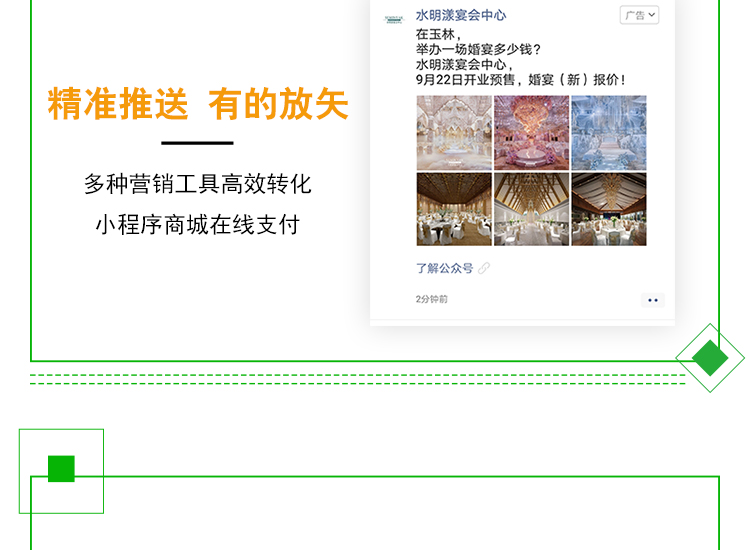Viewport: 750px width, 550px height.
Task: Click the 多种营销工具高效转化 text line
Action: (x=198, y=184)
